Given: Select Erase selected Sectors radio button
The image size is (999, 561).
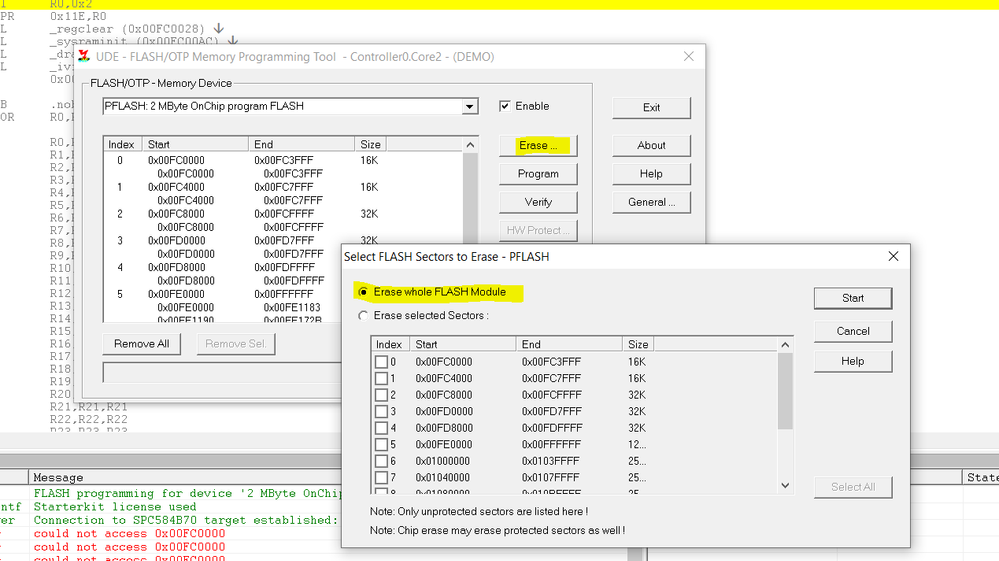Looking at the screenshot, I should click(363, 316).
